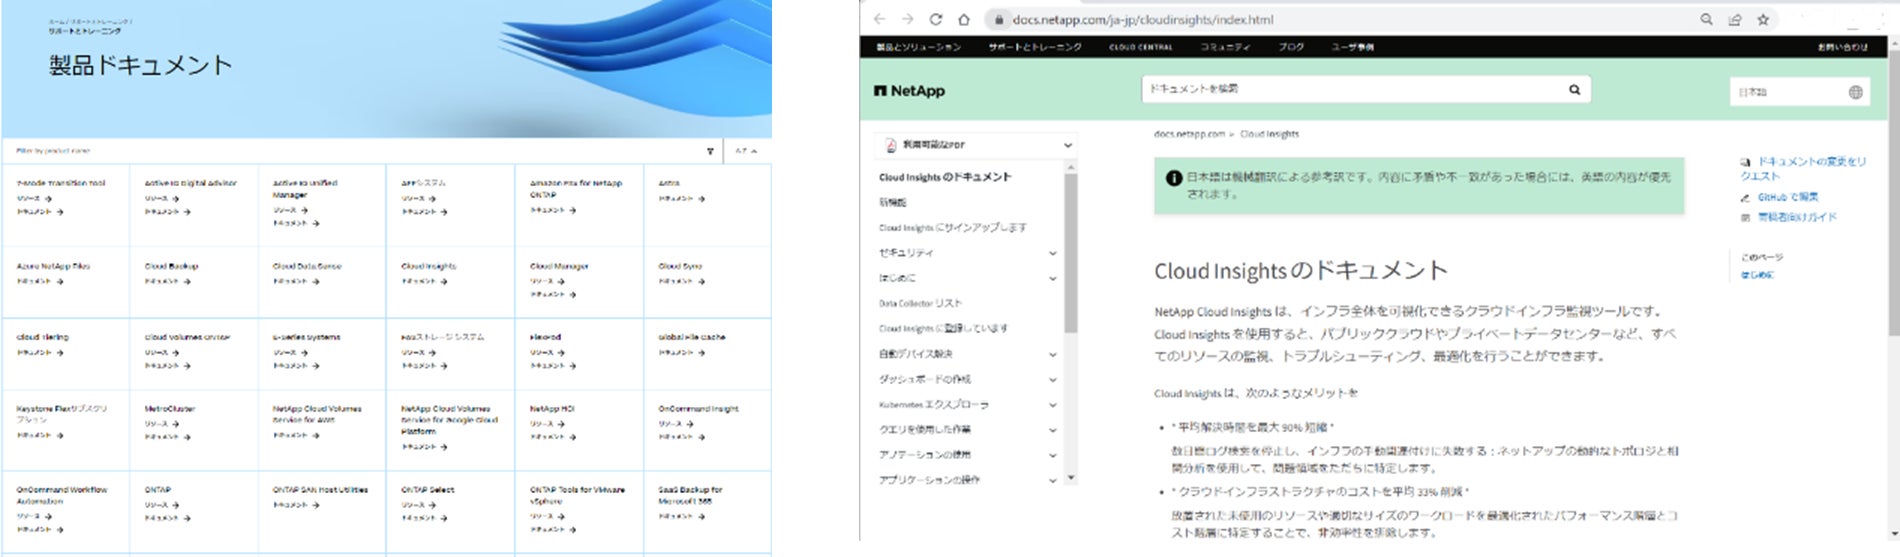This screenshot has height=557, width=1900.
Task: Select OnCommand Insight in the product grid
Action: pos(698,409)
